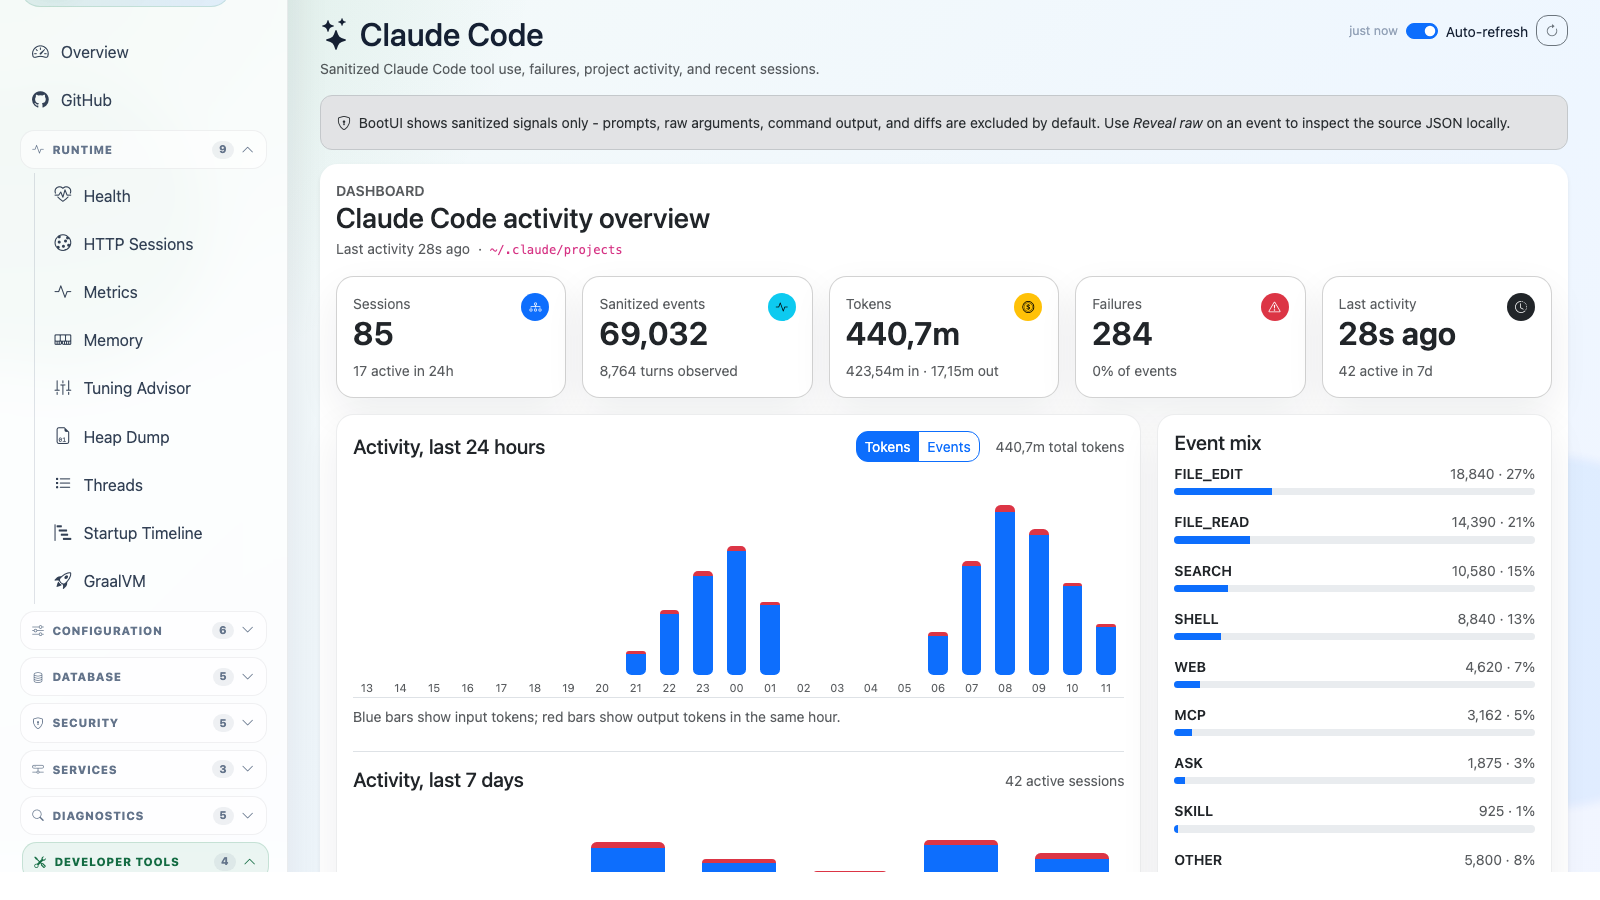
Task: Click the Diagnostics magnifier icon
Action: tap(38, 816)
